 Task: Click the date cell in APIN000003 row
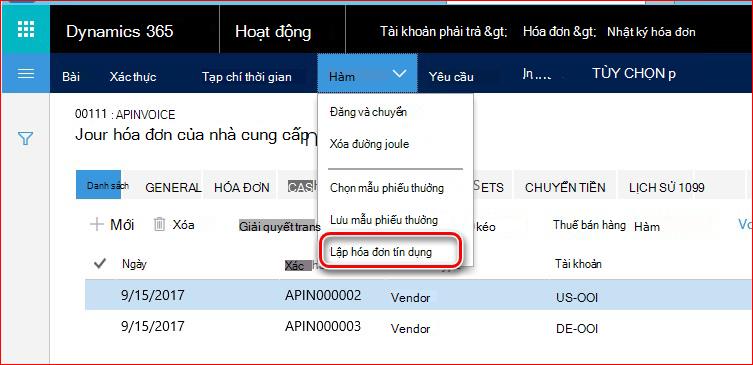(x=152, y=326)
